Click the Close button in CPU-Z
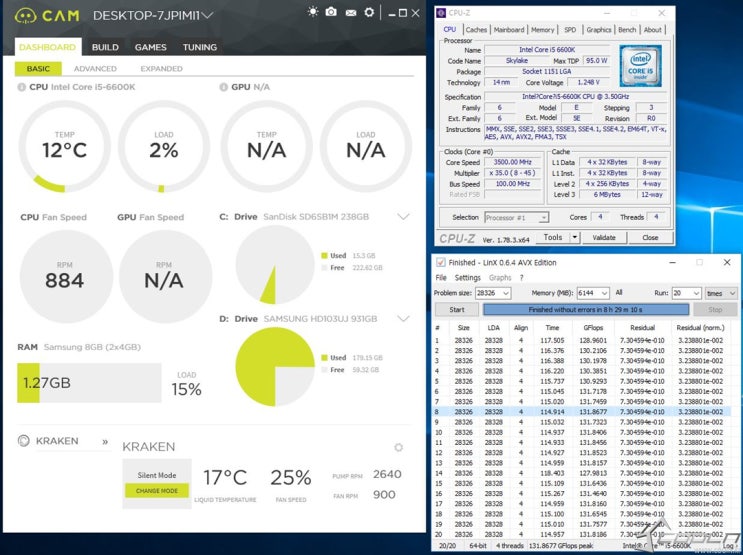The height and width of the screenshot is (555, 743). point(650,237)
